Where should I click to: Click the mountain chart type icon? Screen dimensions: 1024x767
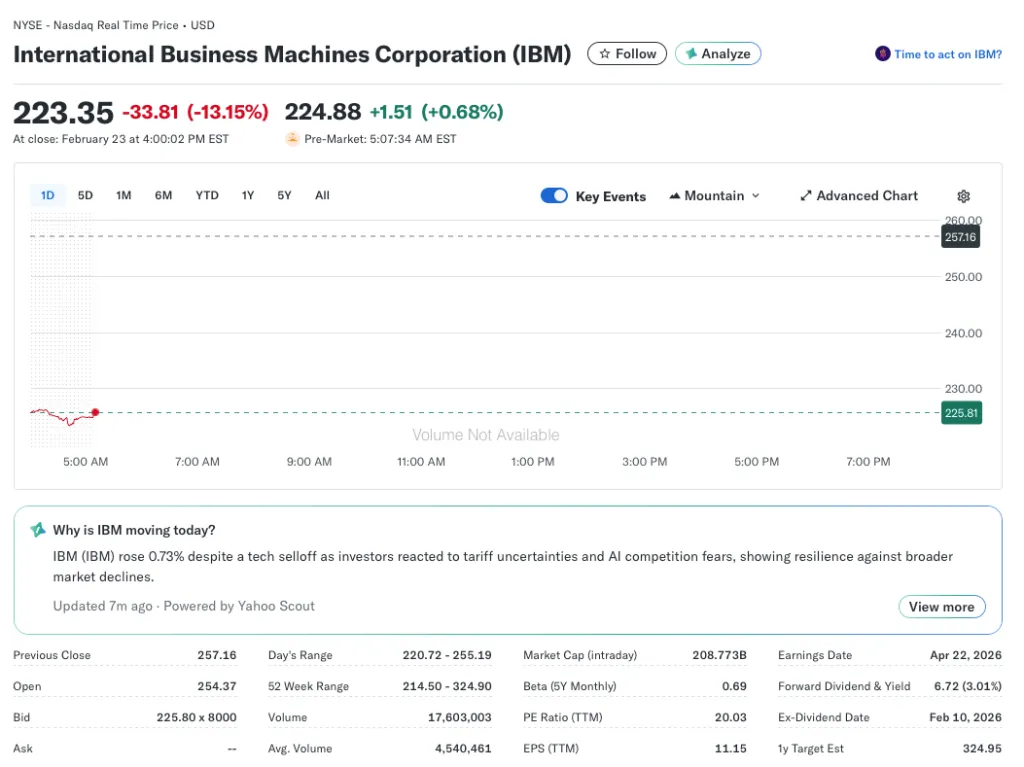[x=675, y=196]
